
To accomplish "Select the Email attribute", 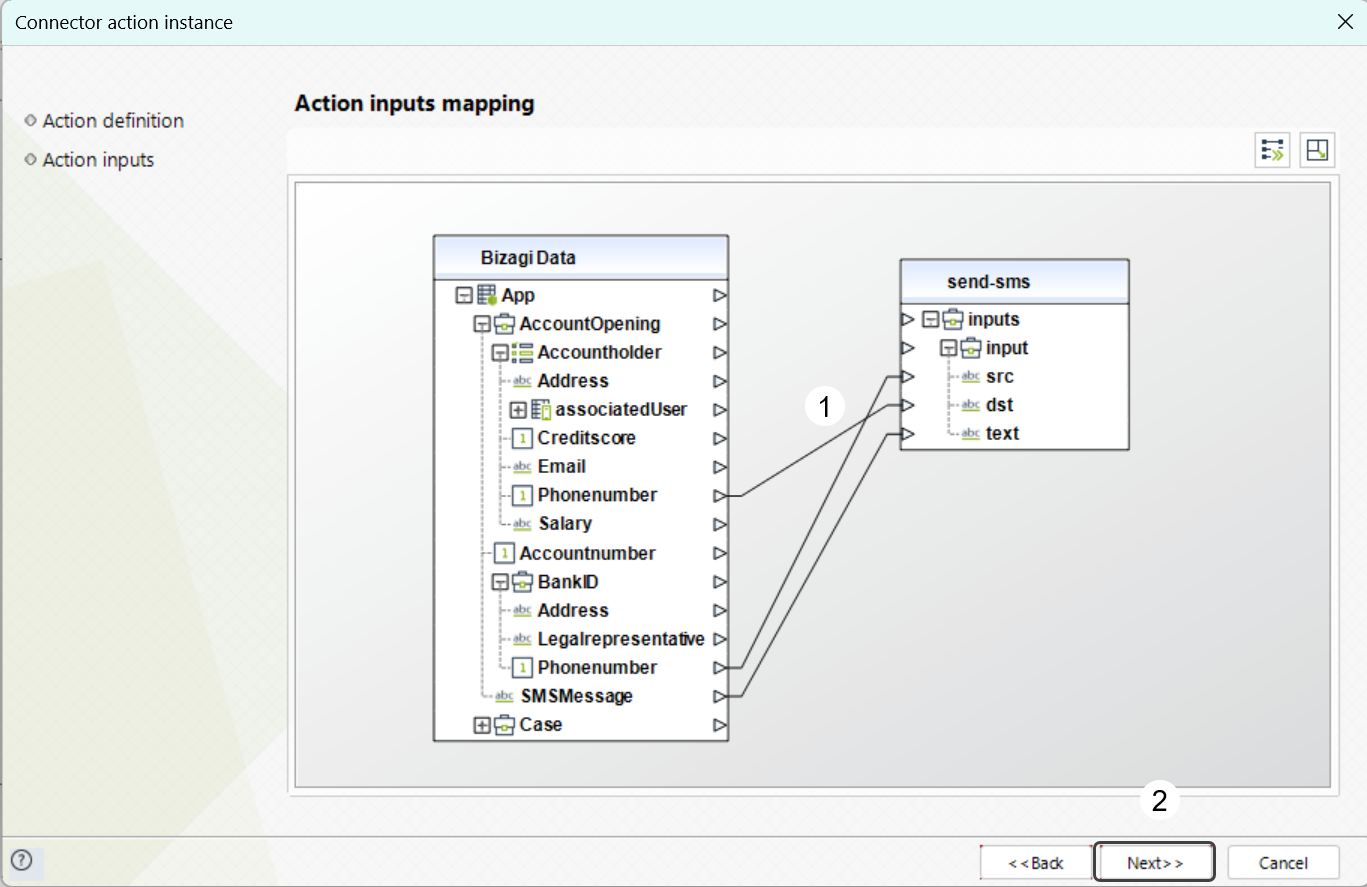I will click(x=562, y=467).
